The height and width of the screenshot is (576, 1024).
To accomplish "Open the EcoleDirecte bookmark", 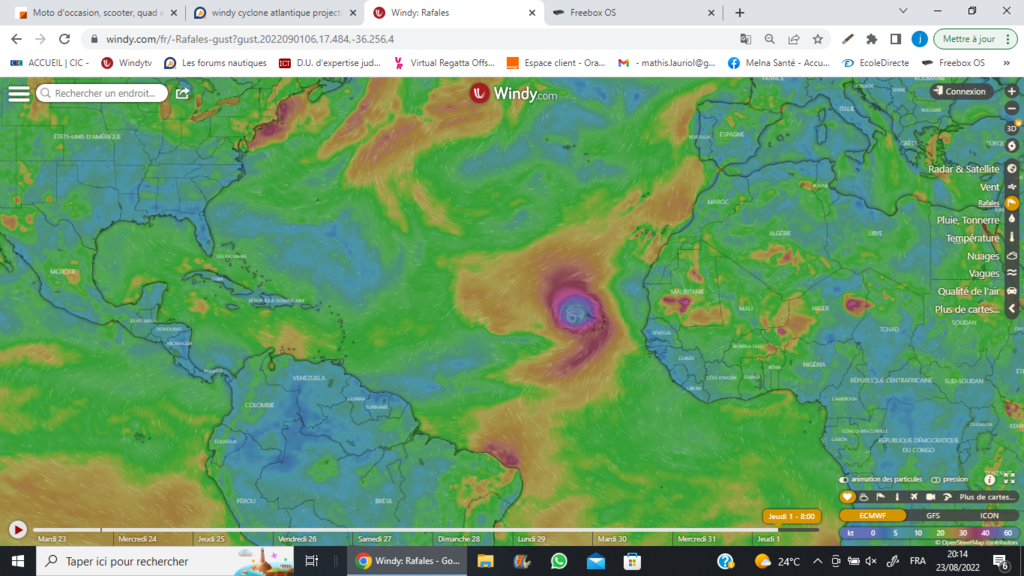I will (876, 63).
